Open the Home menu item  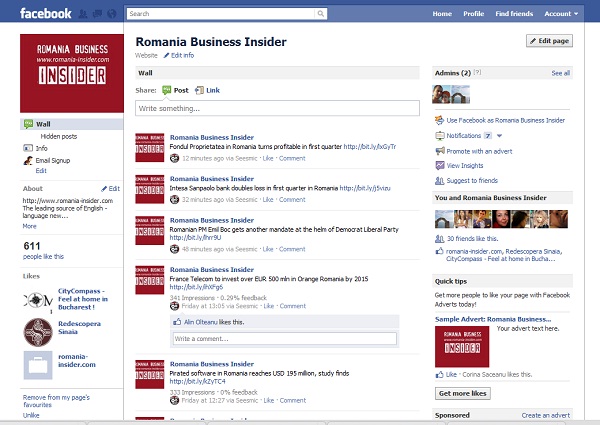[x=442, y=14]
